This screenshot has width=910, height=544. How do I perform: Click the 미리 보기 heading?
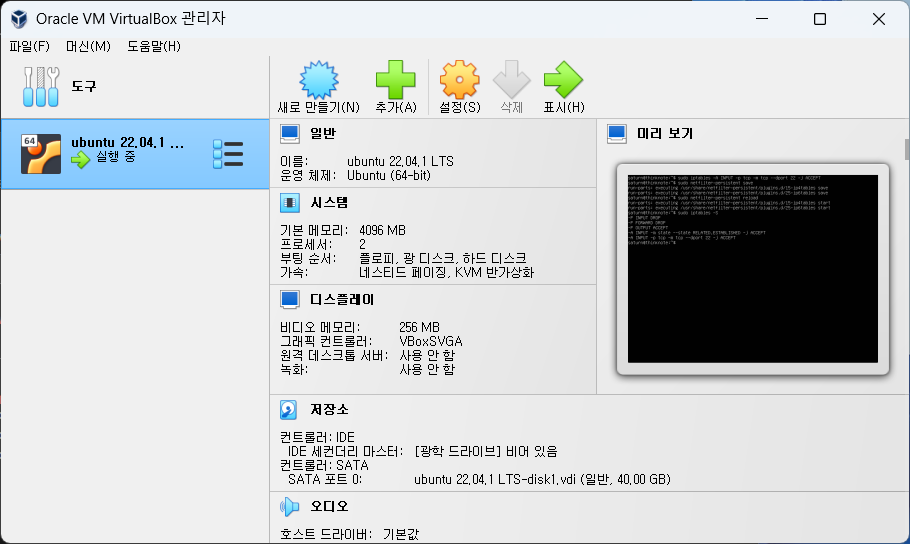[x=665, y=134]
